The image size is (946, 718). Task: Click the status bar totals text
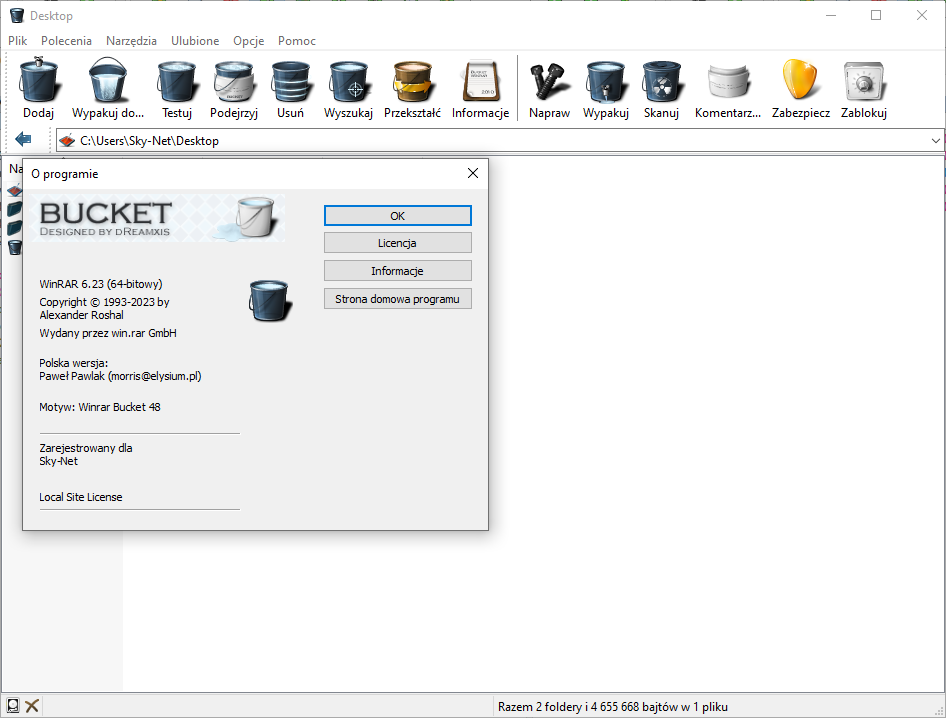coord(612,707)
